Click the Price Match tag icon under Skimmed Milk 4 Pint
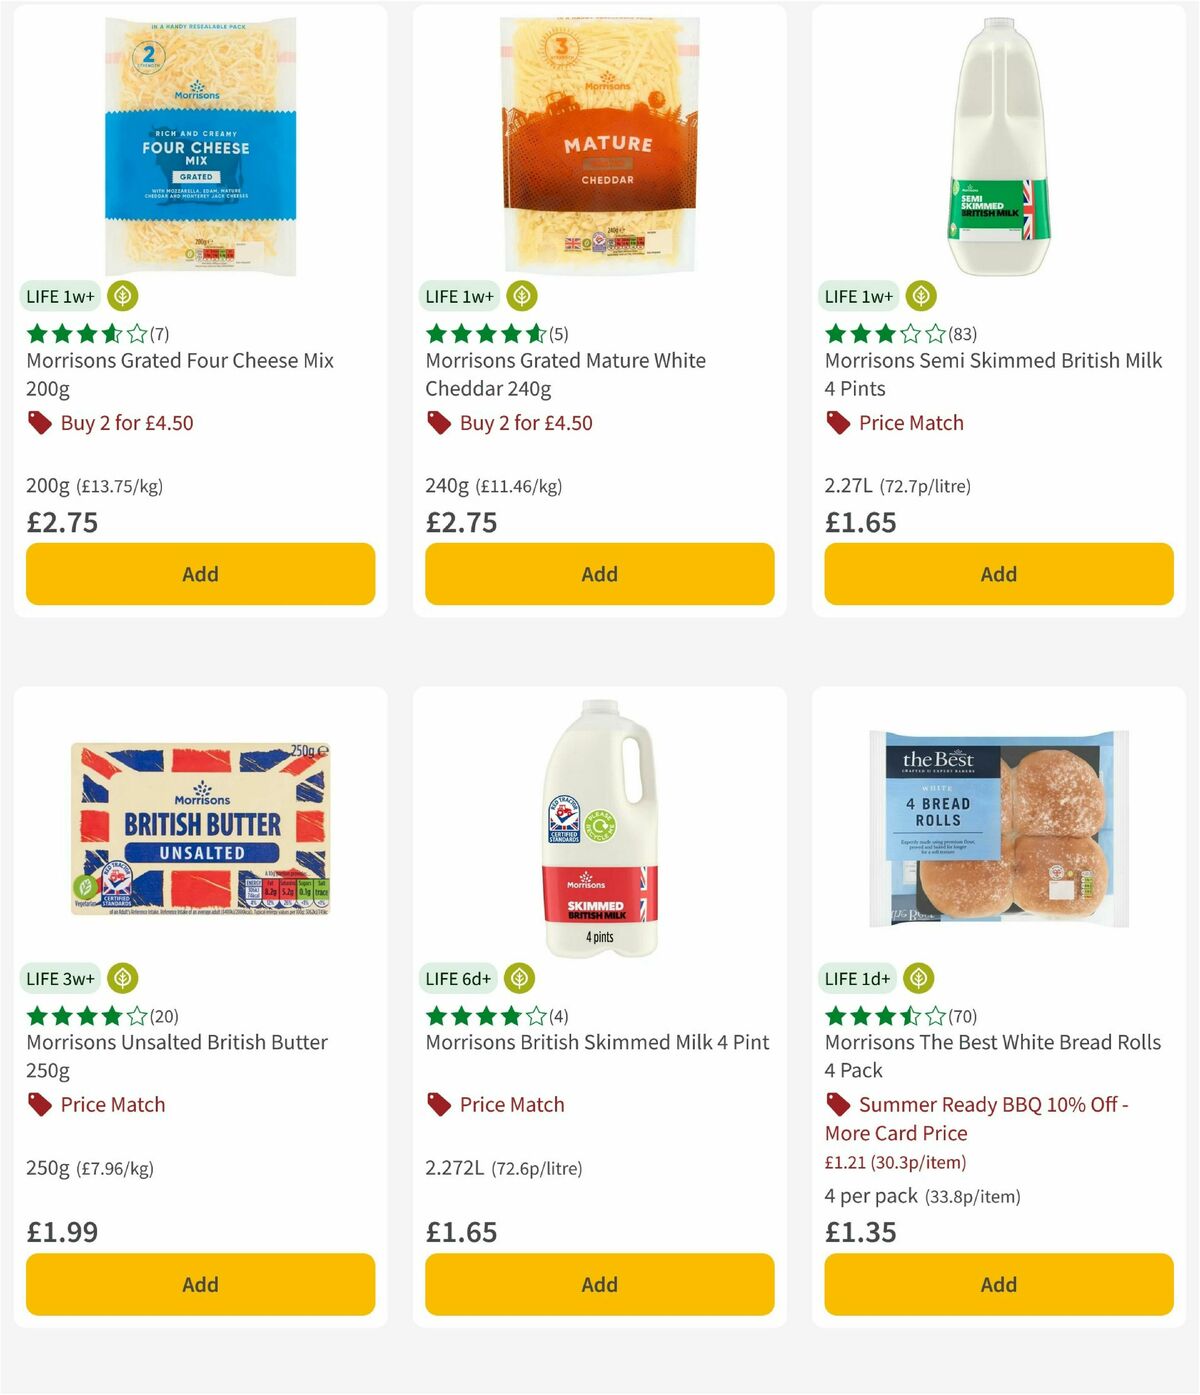 tap(436, 1105)
